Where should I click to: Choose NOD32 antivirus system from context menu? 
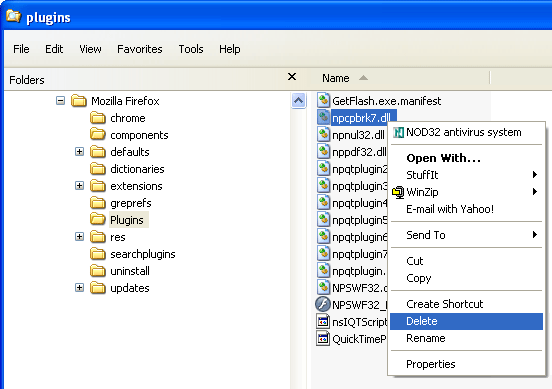(466, 132)
